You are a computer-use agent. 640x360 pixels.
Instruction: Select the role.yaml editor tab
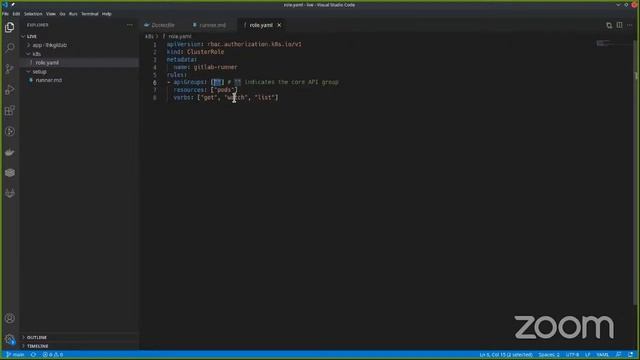(x=260, y=25)
